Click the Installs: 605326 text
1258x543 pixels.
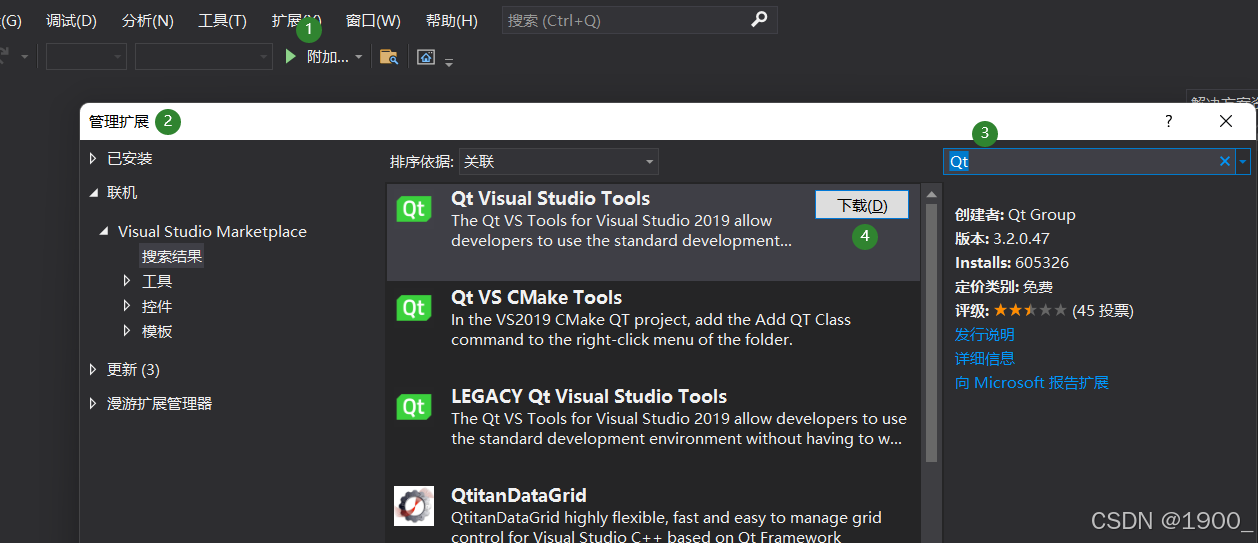coord(1012,262)
